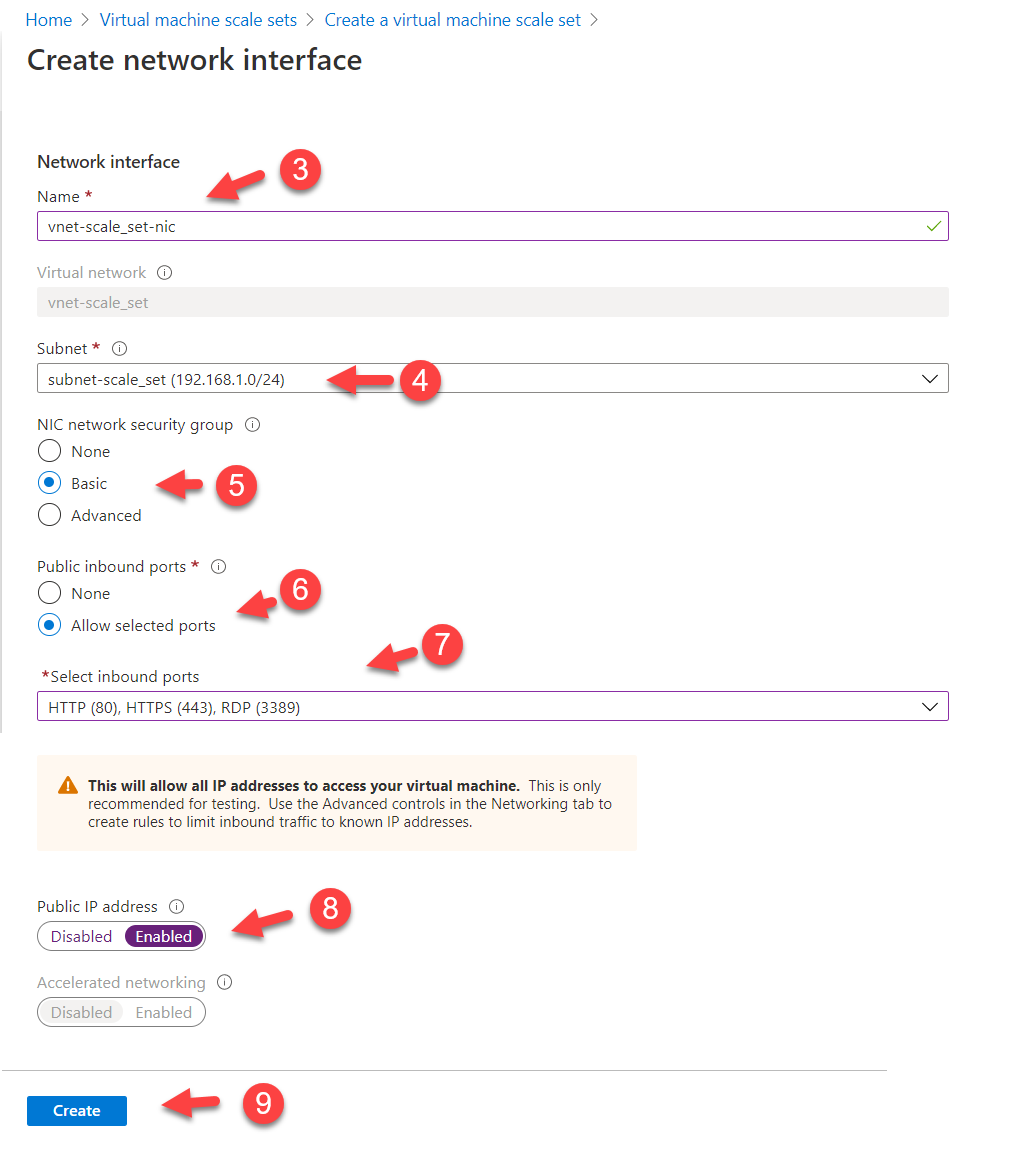Viewport: 1013px width, 1152px height.
Task: Click green checkmark in Name field
Action: point(933,227)
